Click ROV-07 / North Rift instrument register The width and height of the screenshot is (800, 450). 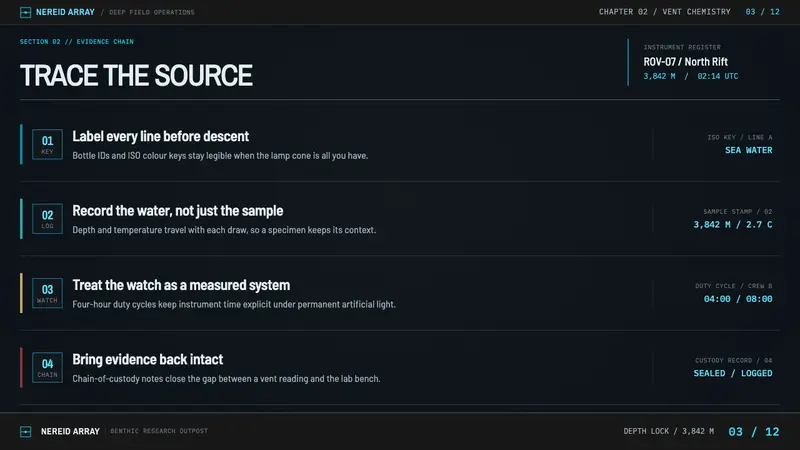[685, 62]
